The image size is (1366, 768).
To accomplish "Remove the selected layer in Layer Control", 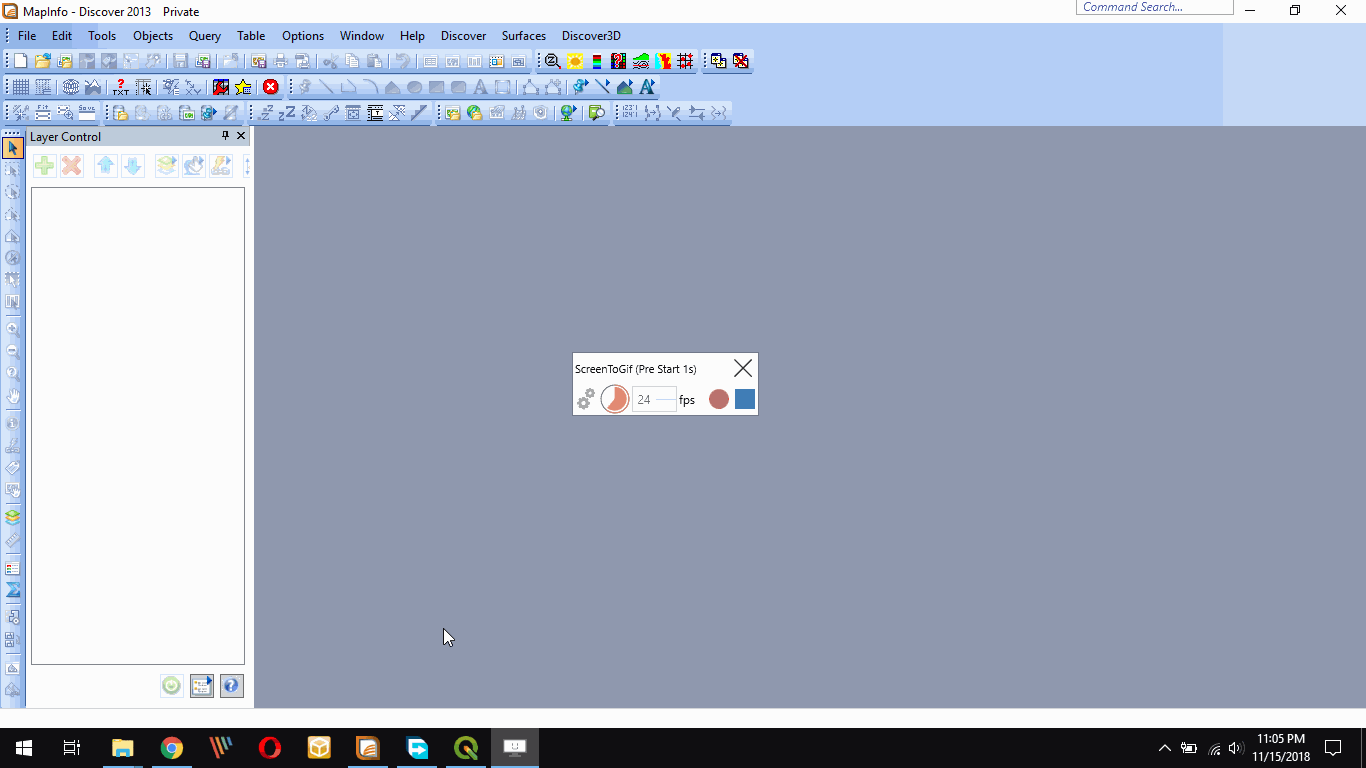I will [71, 166].
